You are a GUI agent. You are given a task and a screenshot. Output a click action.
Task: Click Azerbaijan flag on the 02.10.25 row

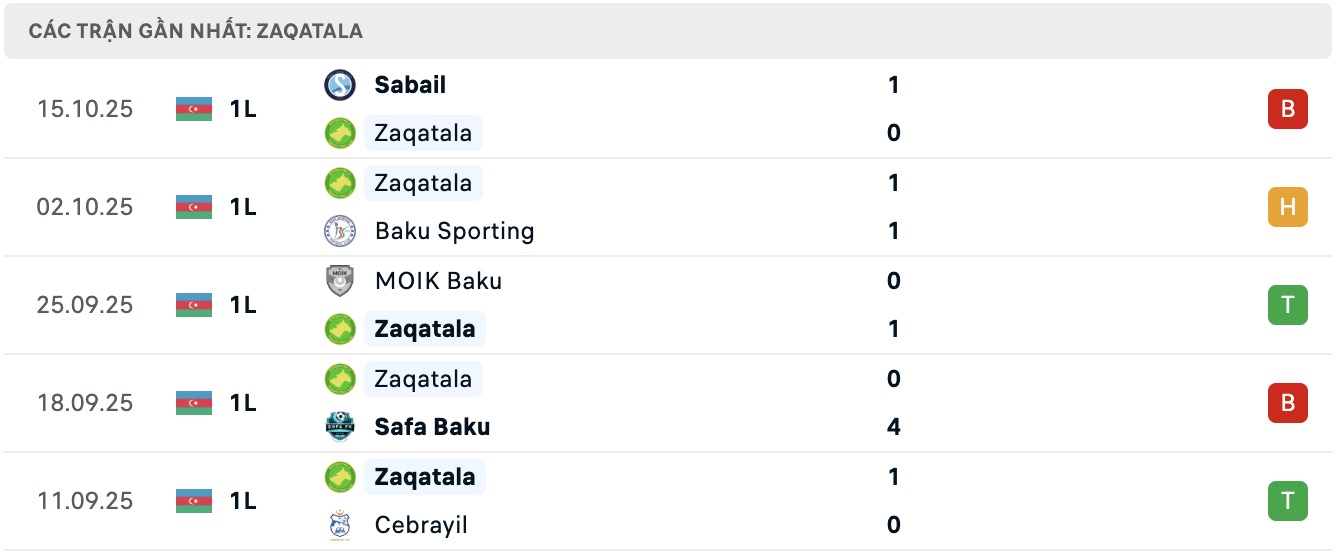click(x=194, y=207)
